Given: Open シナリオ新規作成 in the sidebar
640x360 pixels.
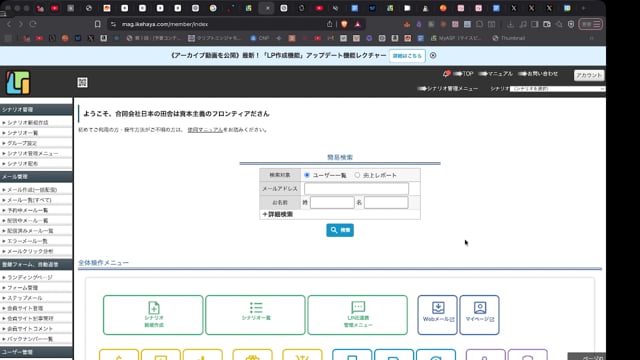Looking at the screenshot, I should [28, 122].
